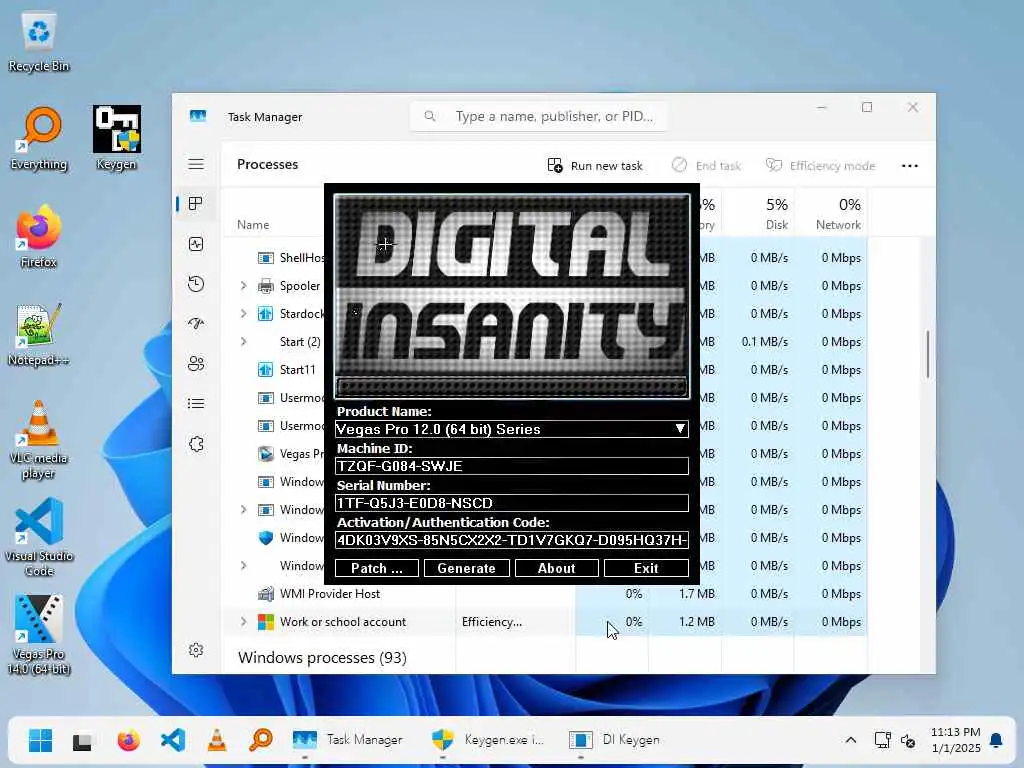Open VLC media player desktop shortcut
This screenshot has height=768, width=1024.
click(39, 440)
